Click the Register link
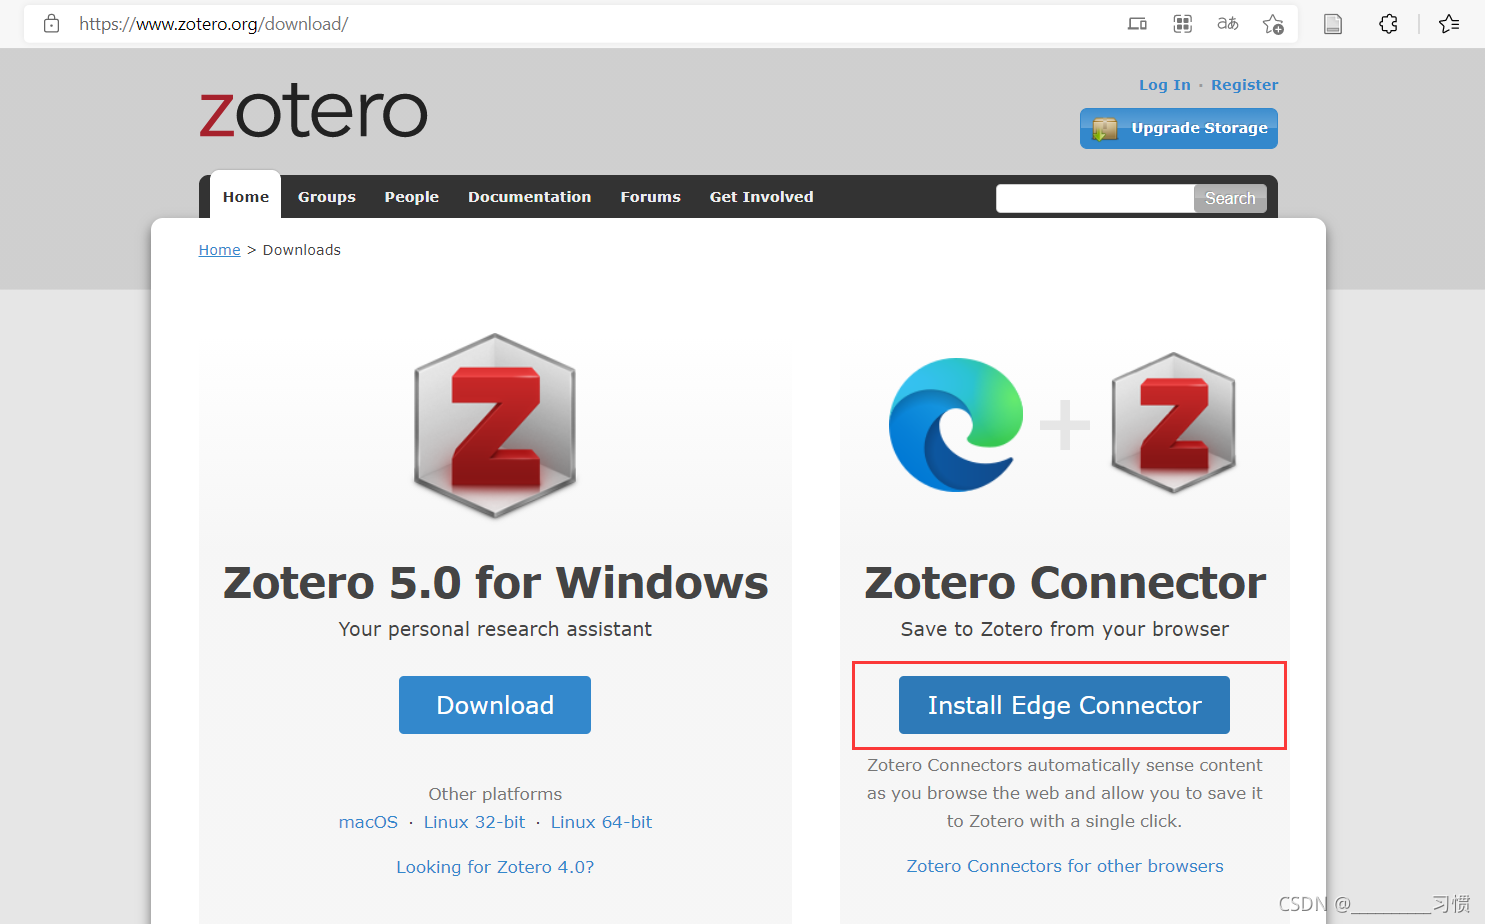The width and height of the screenshot is (1485, 924). point(1245,85)
